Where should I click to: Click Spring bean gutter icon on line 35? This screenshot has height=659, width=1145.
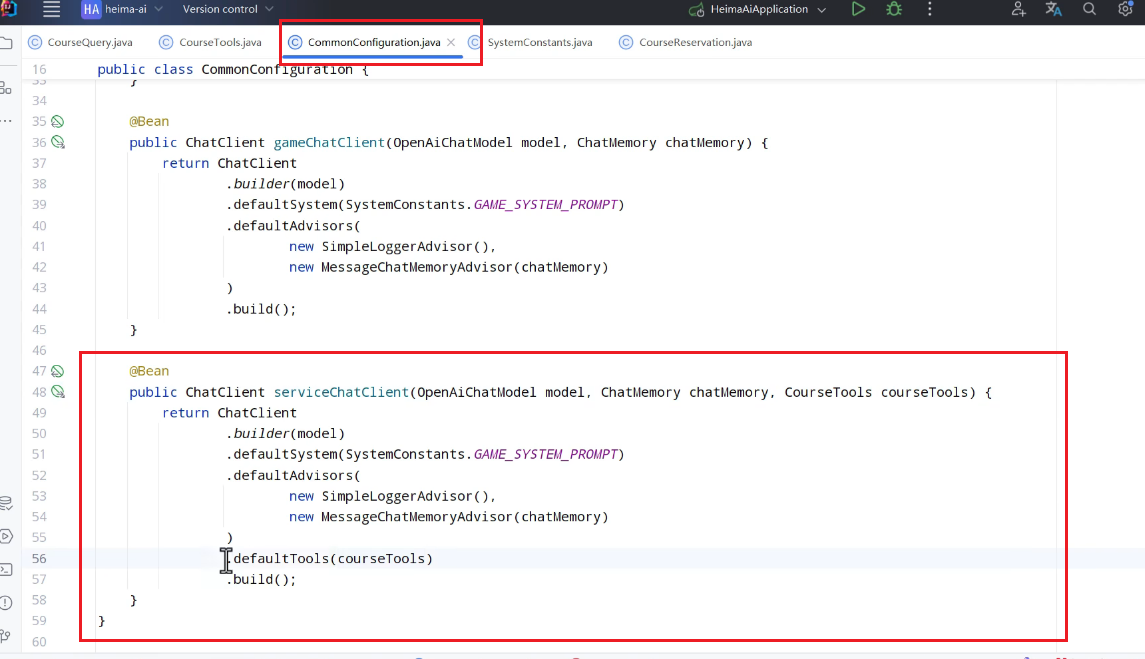coord(57,121)
